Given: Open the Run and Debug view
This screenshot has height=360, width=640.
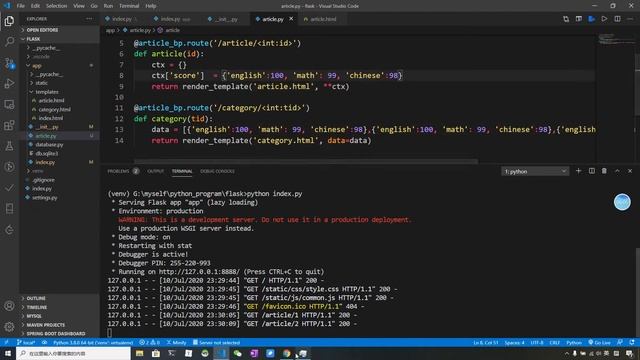Looking at the screenshot, I should tap(9, 84).
